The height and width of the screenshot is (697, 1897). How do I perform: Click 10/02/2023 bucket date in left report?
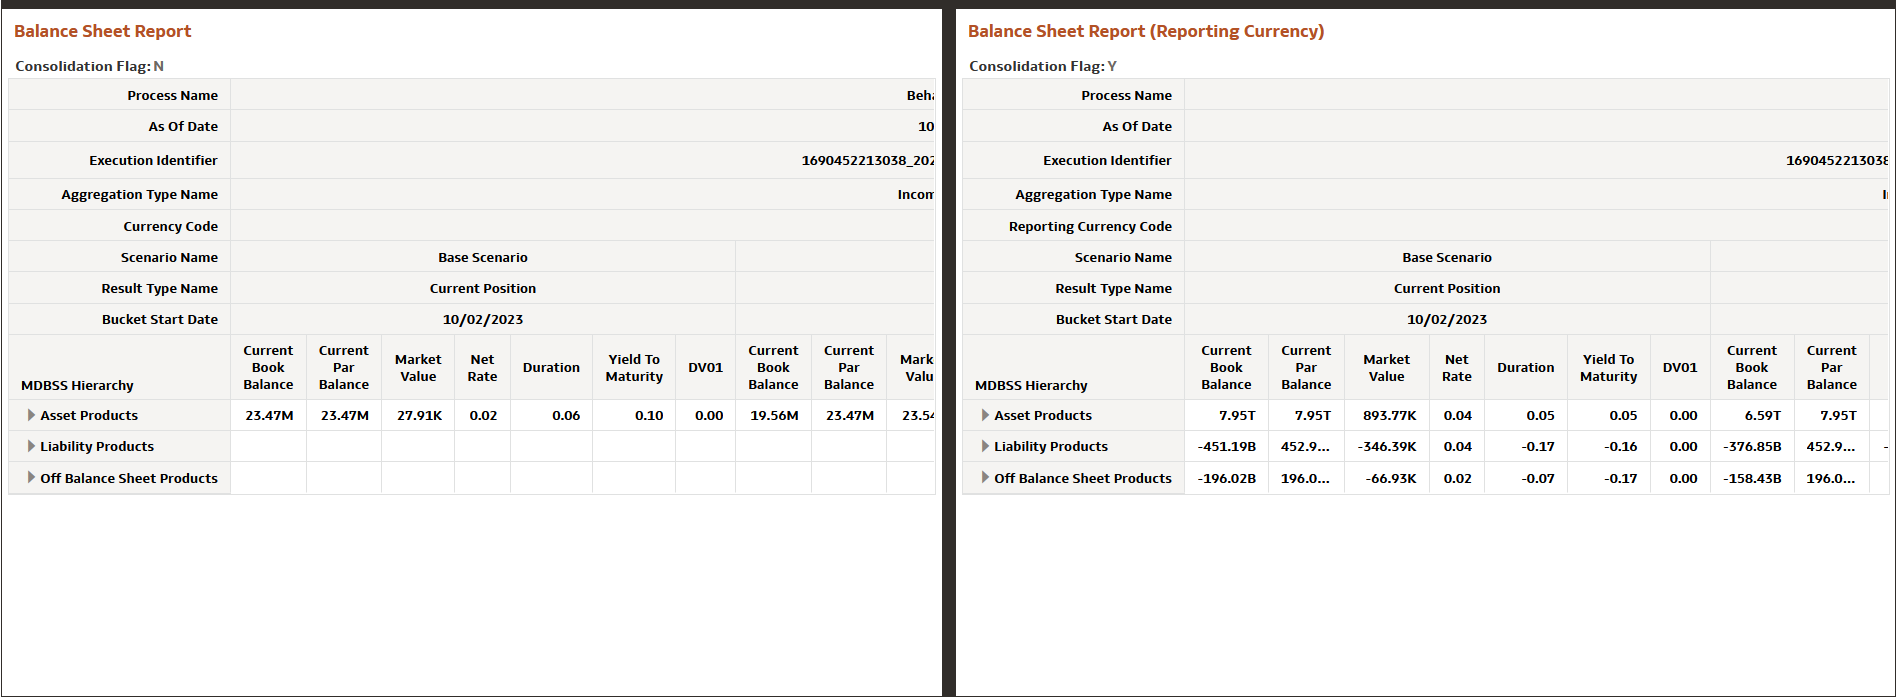(x=483, y=319)
